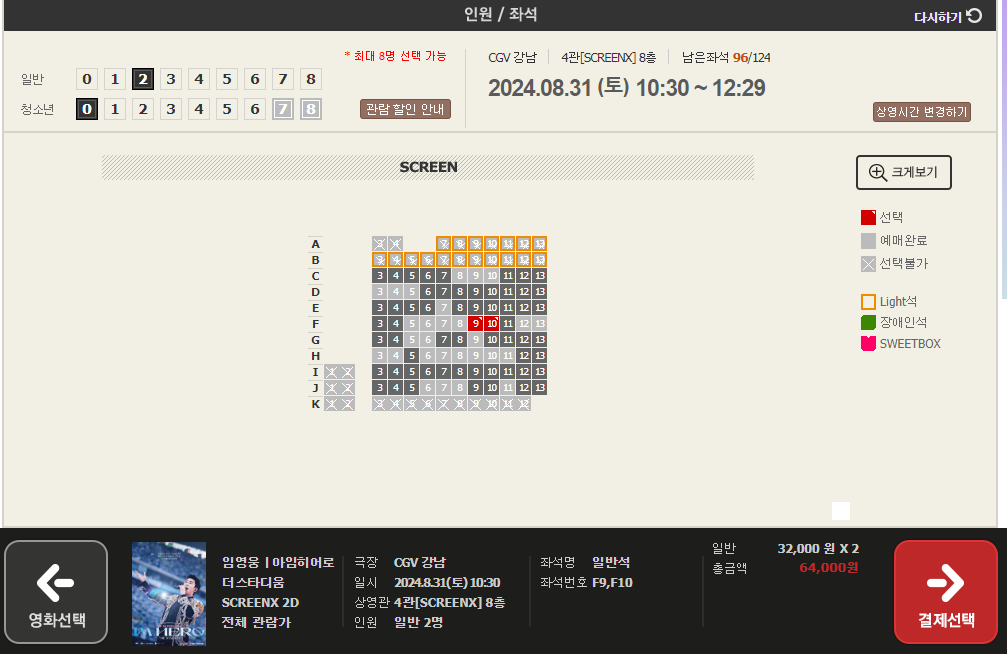Select seat G12

point(523,340)
